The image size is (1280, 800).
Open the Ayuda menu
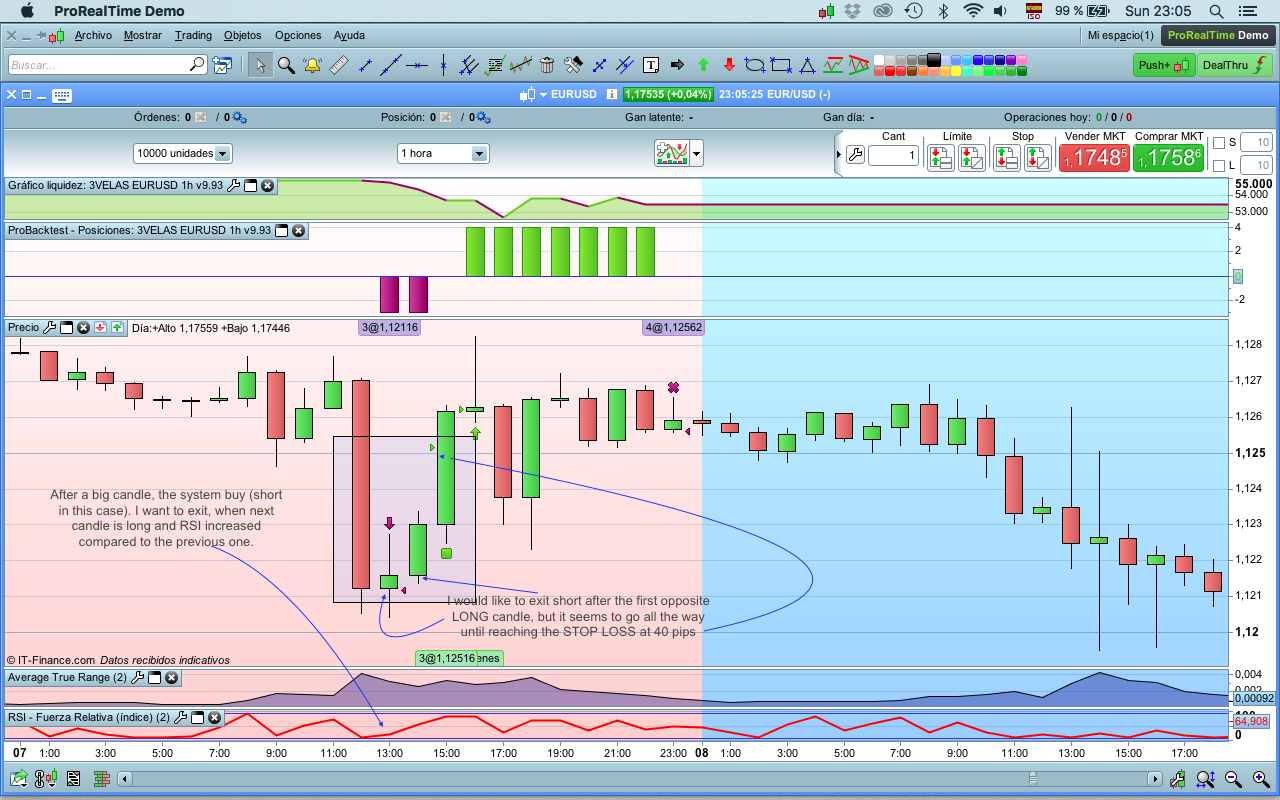(x=349, y=35)
